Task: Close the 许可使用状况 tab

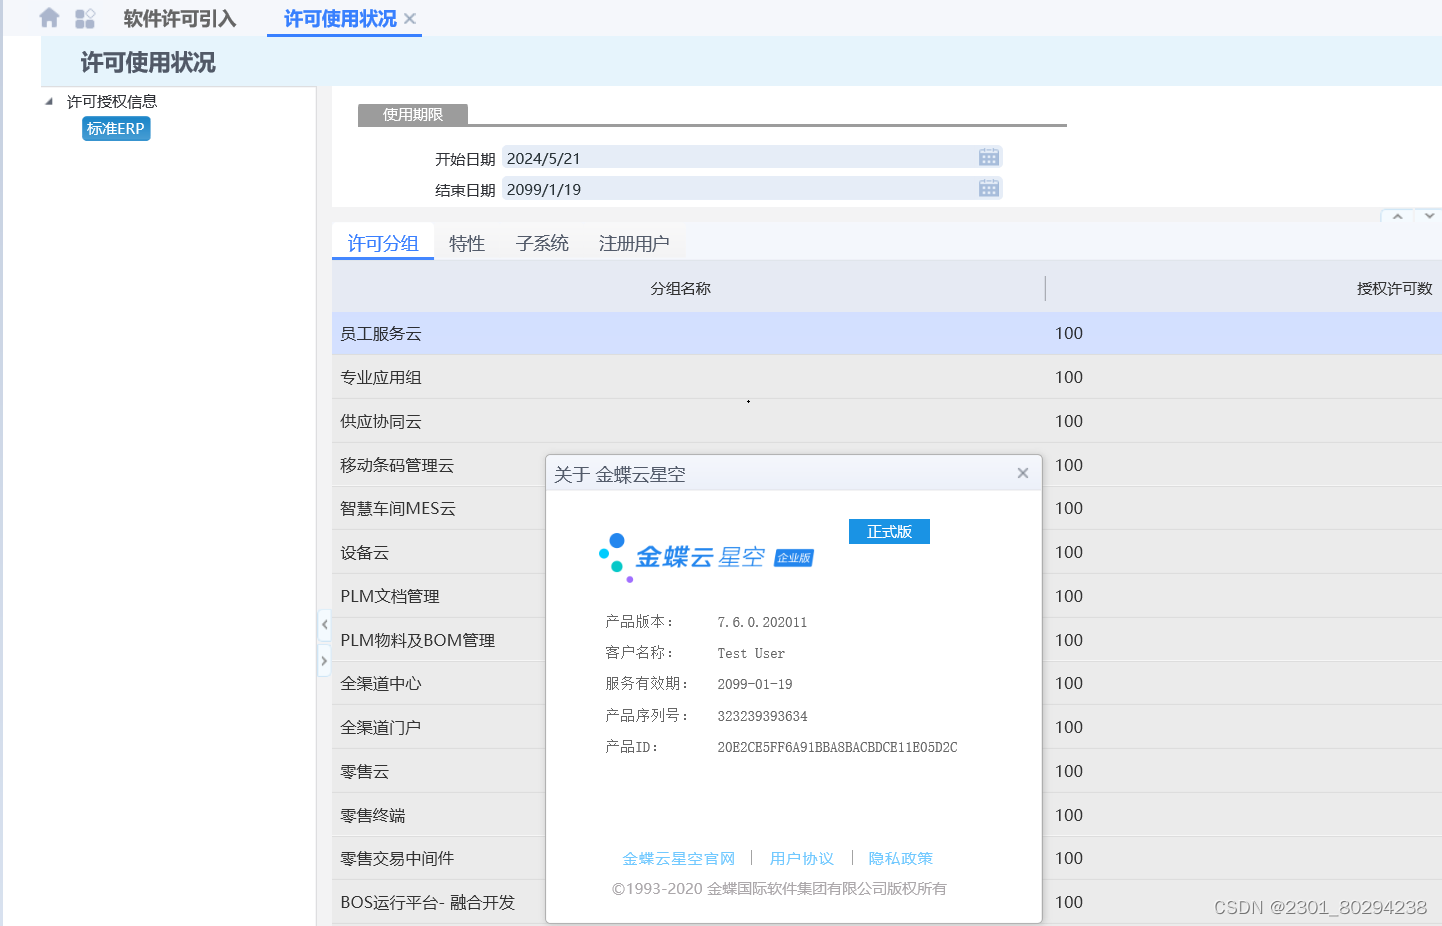Action: (x=410, y=19)
